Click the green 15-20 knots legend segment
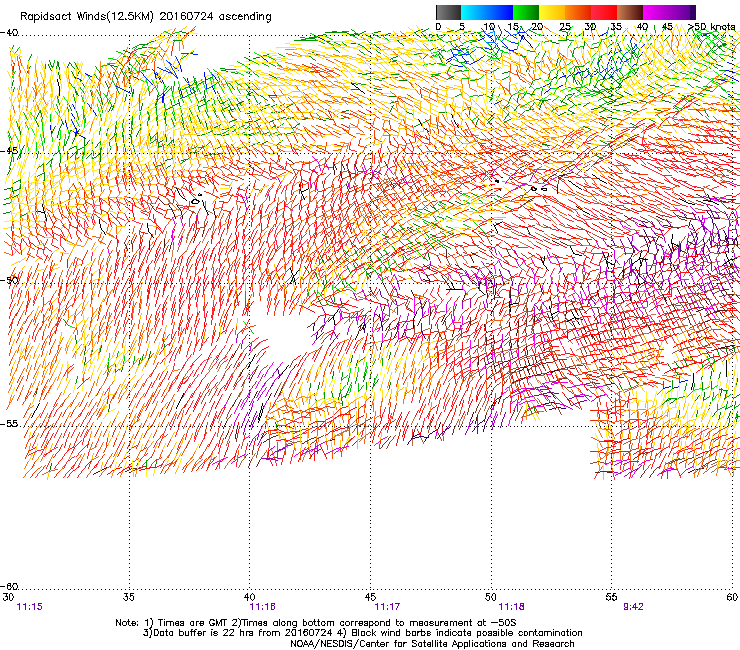The width and height of the screenshot is (740, 650). click(x=526, y=12)
